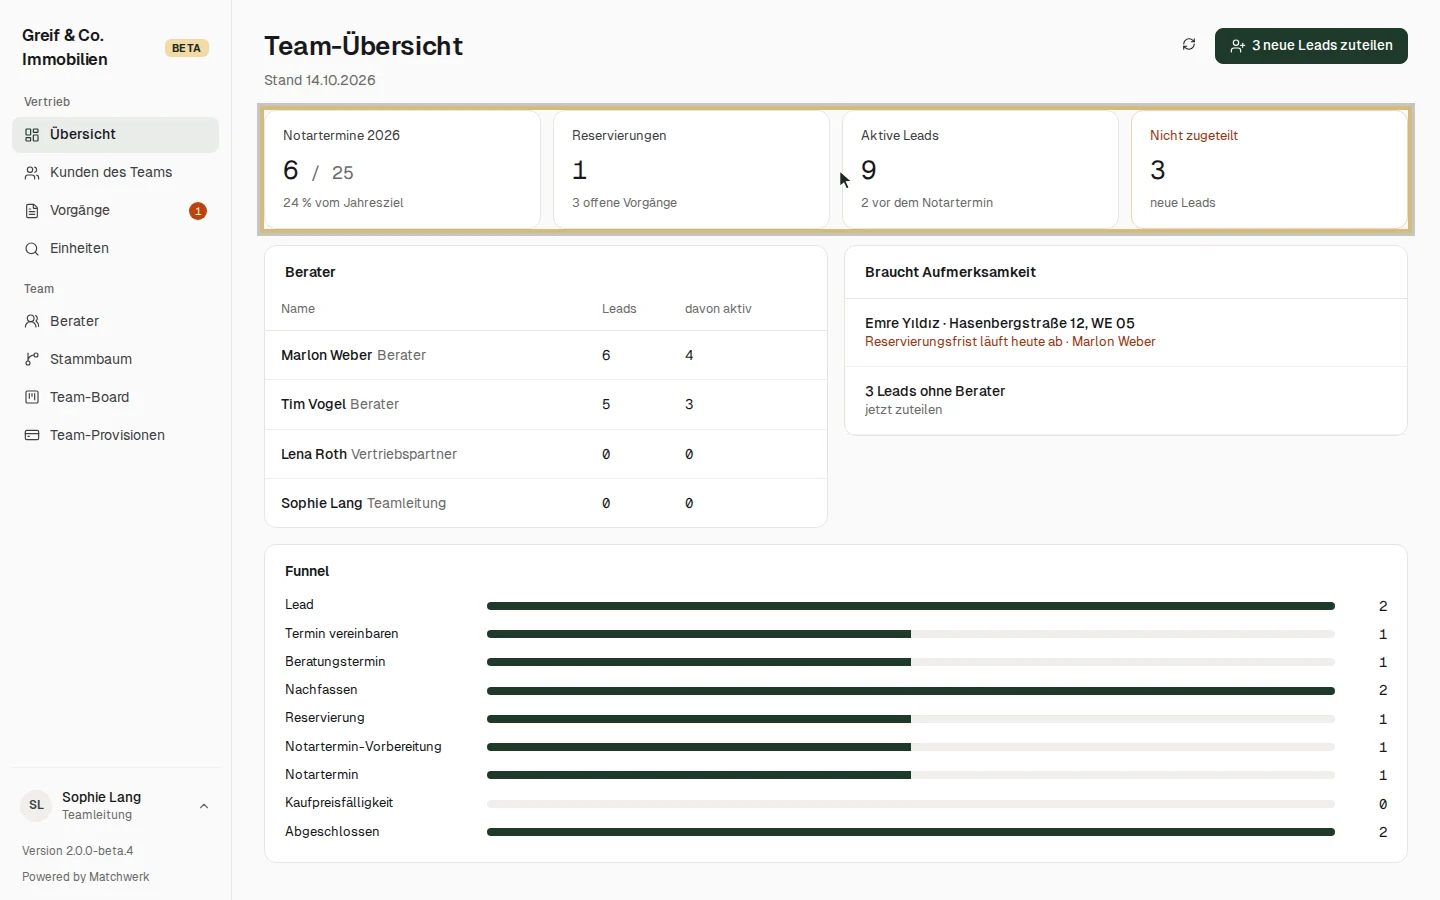Navigate to Einheiten

point(115,249)
